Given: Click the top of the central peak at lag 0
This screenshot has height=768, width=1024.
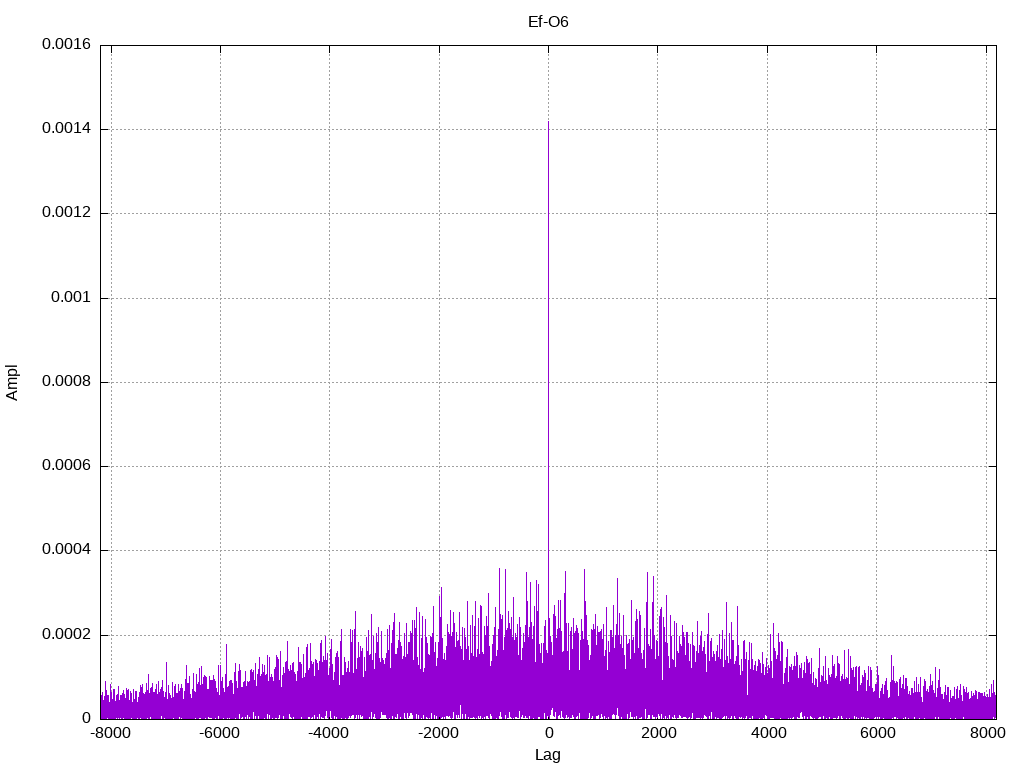Looking at the screenshot, I should pyautogui.click(x=548, y=123).
